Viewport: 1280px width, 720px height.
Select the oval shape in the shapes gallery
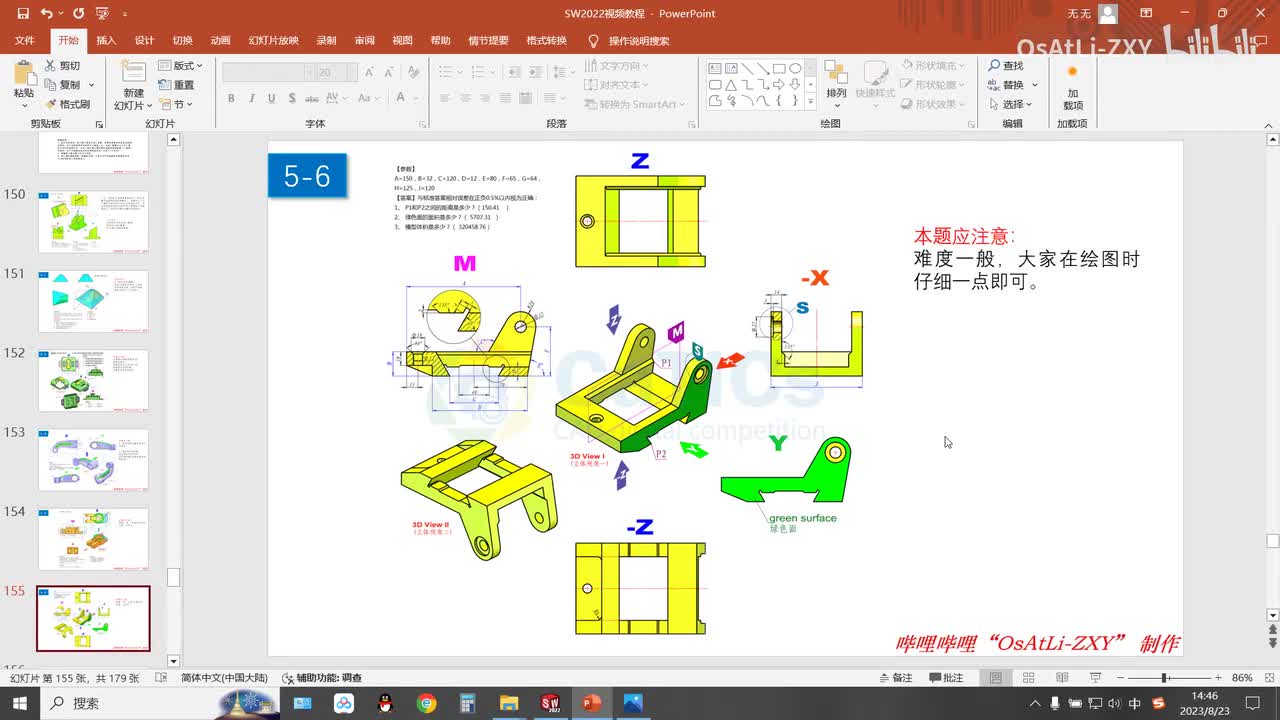click(x=796, y=69)
